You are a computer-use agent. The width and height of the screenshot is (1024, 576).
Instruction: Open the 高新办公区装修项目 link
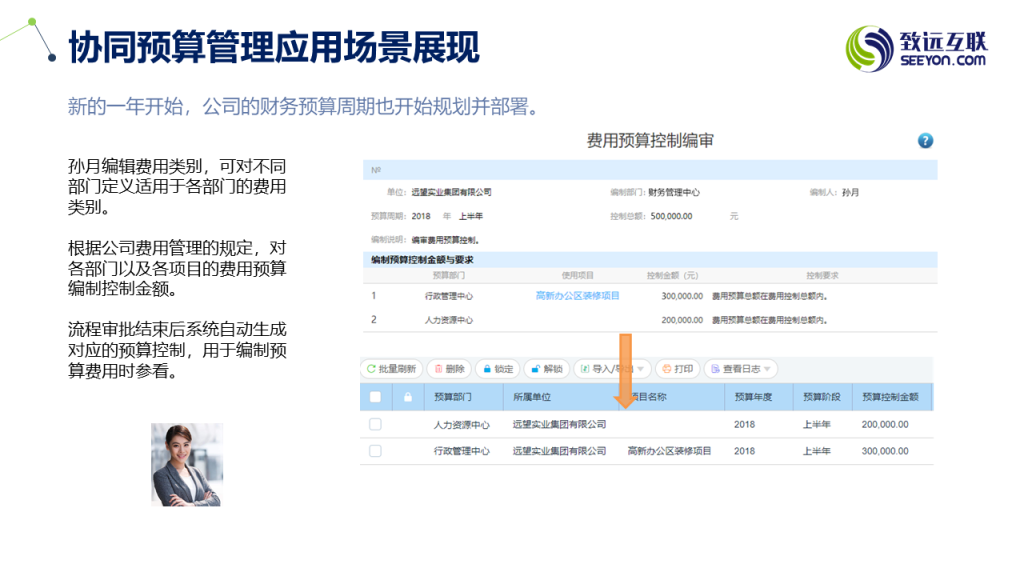click(577, 296)
